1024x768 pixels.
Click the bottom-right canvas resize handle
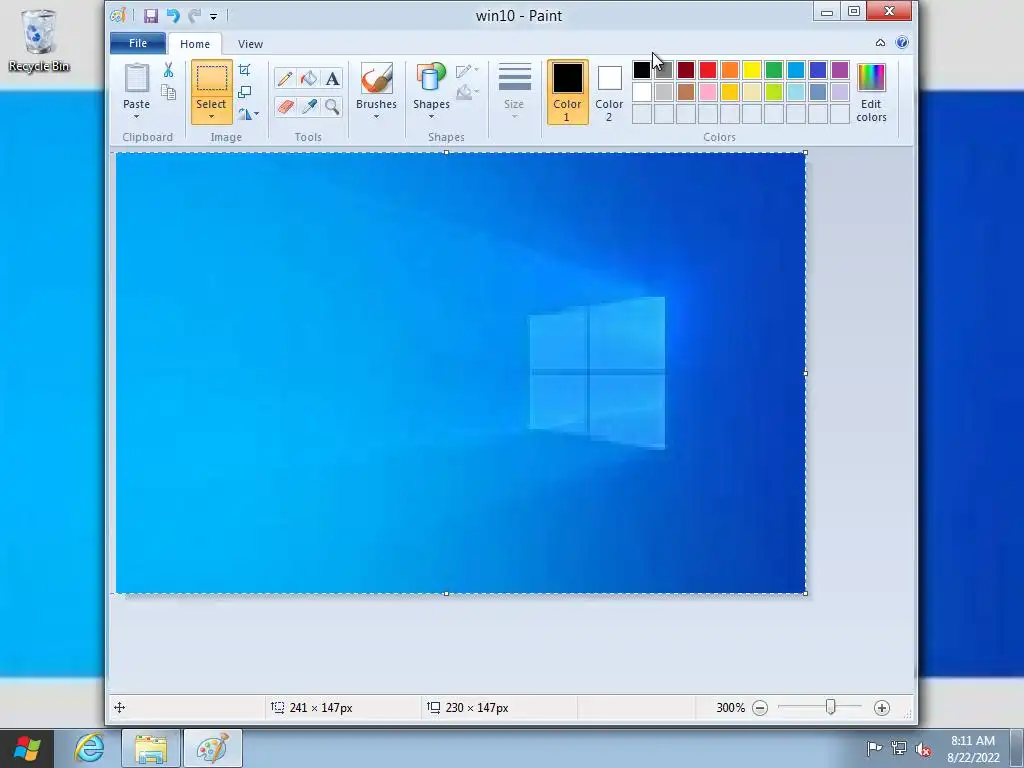pos(805,594)
